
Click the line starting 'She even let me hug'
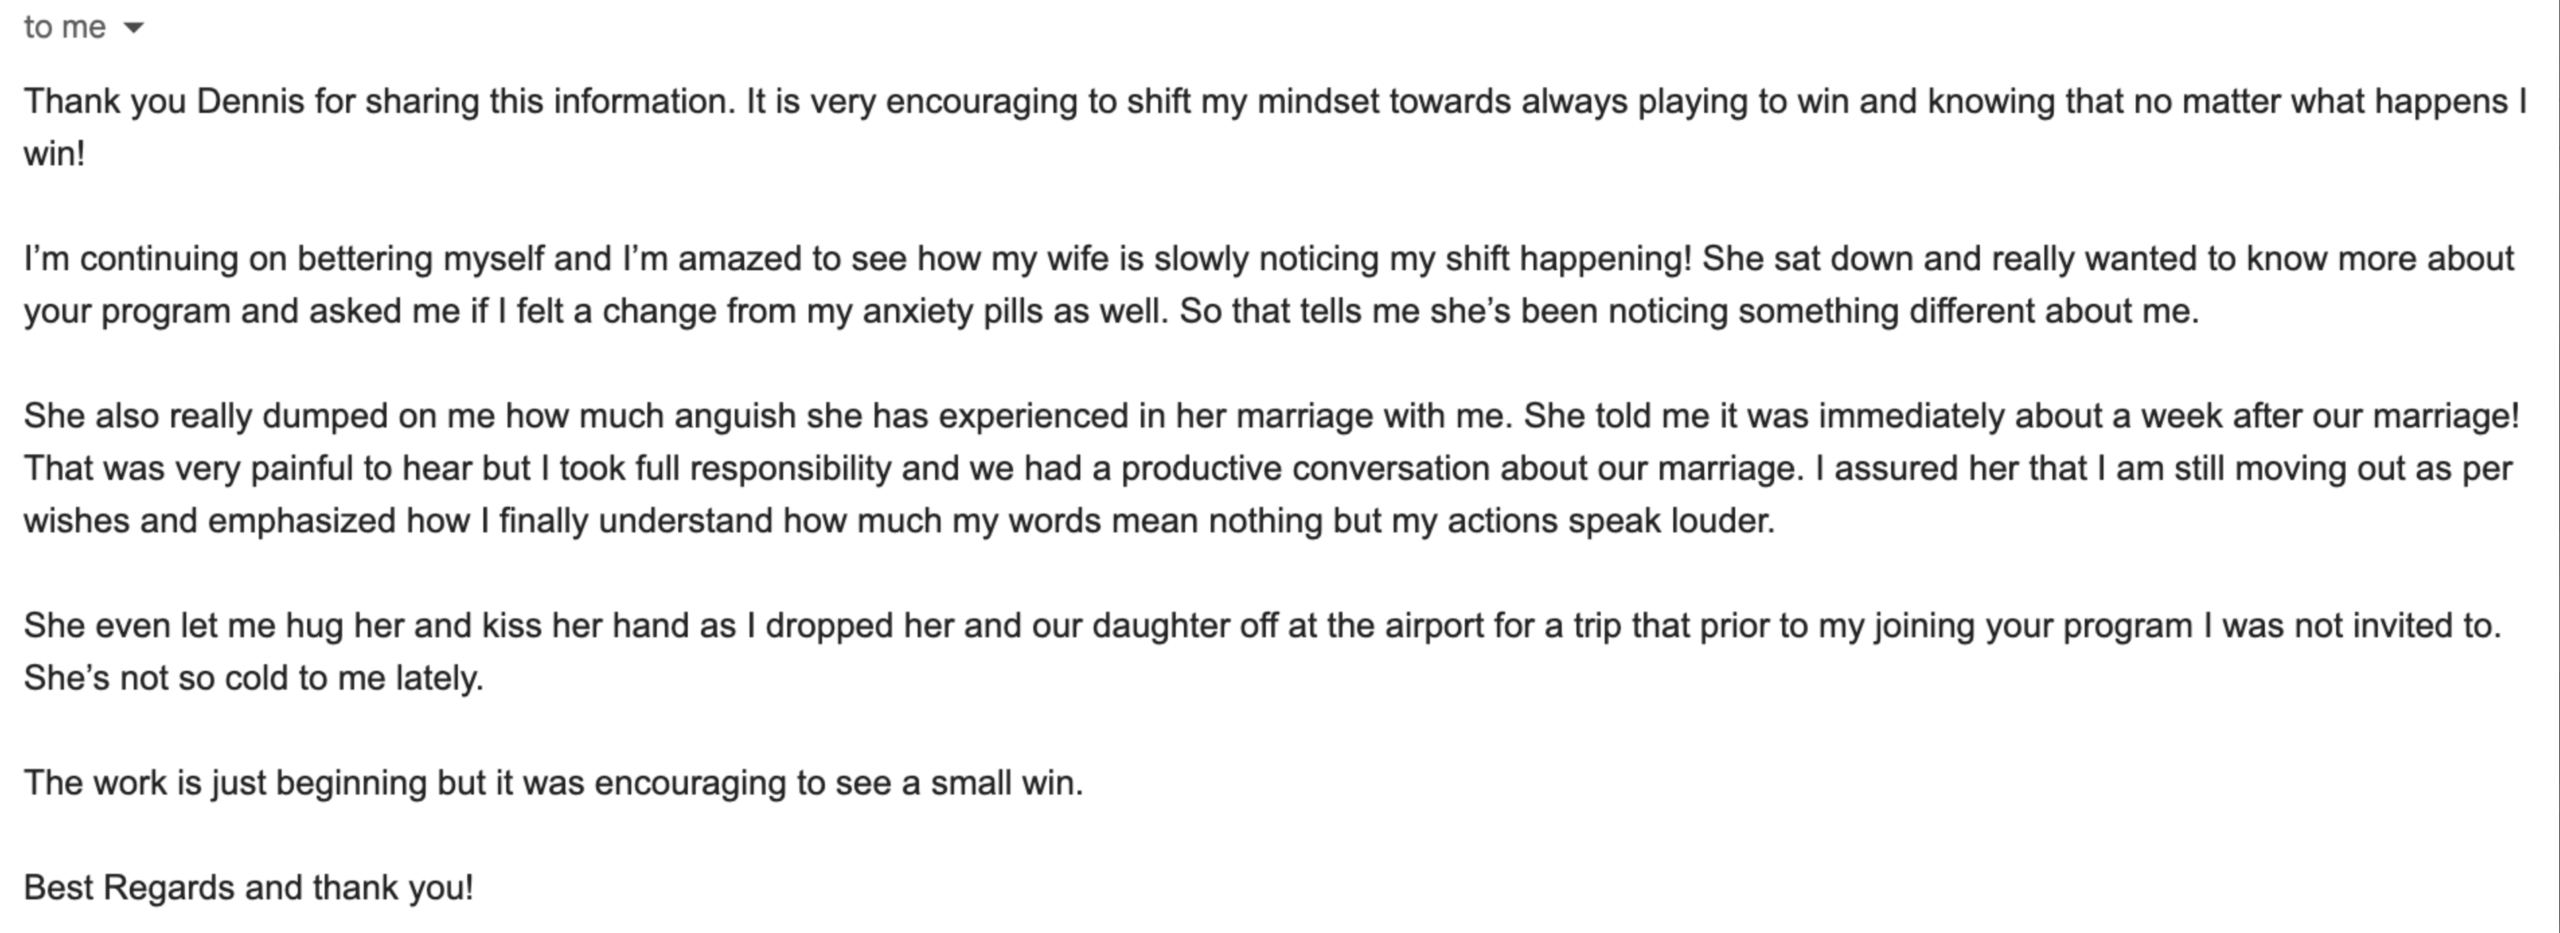(1262, 625)
